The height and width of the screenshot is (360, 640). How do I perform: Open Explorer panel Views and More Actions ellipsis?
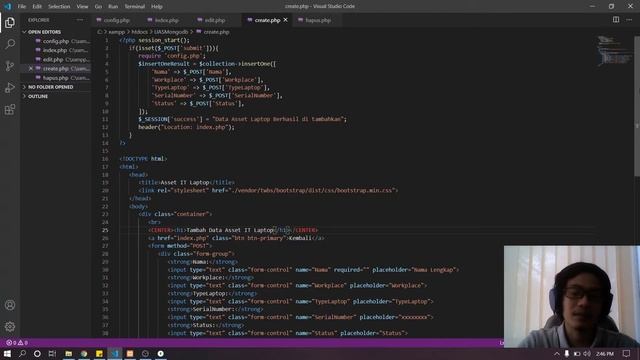80,20
